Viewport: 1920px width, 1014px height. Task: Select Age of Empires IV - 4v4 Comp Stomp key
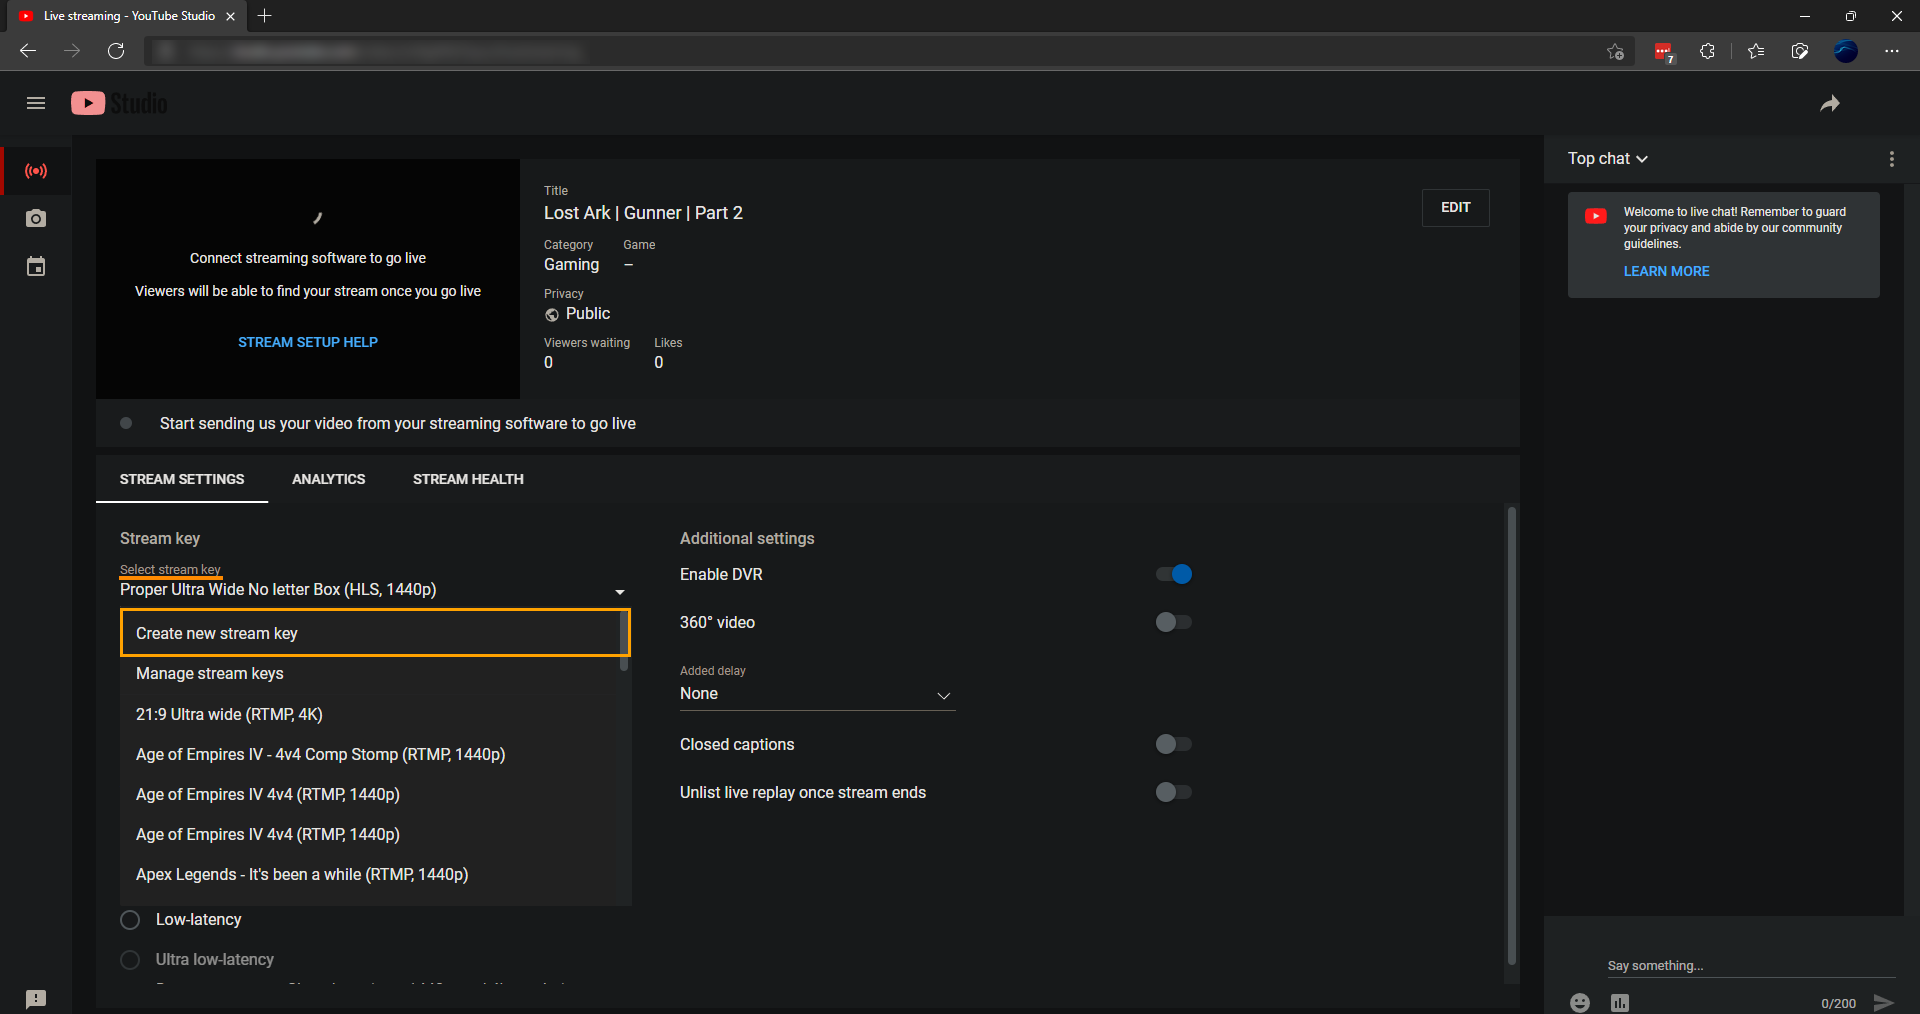[x=375, y=754]
